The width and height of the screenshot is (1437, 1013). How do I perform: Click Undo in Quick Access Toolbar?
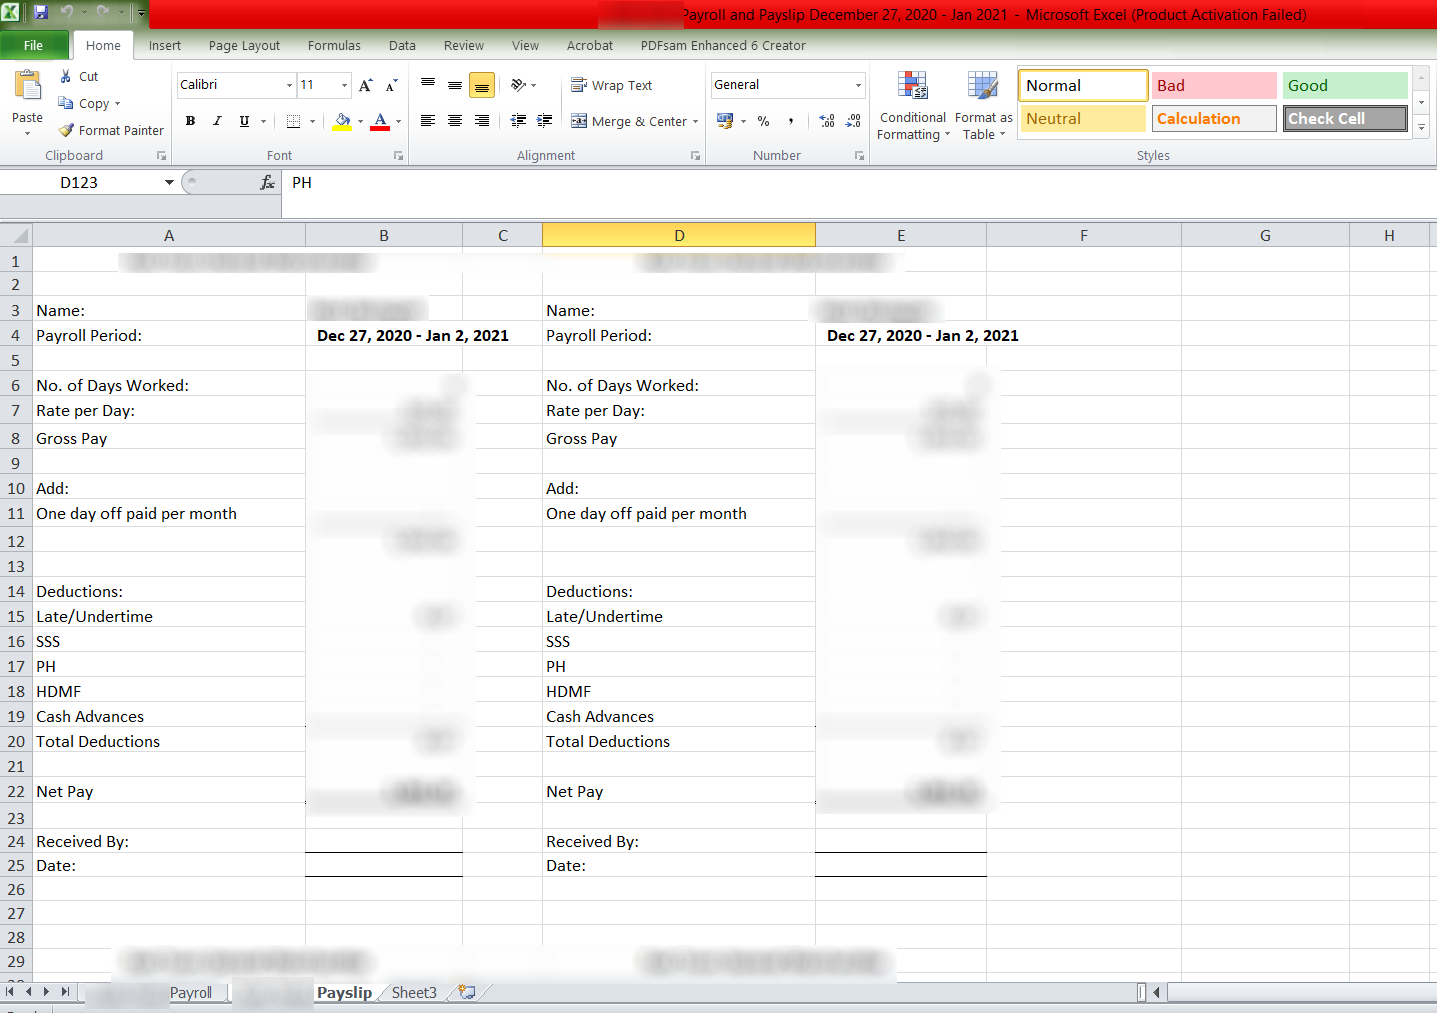(67, 13)
